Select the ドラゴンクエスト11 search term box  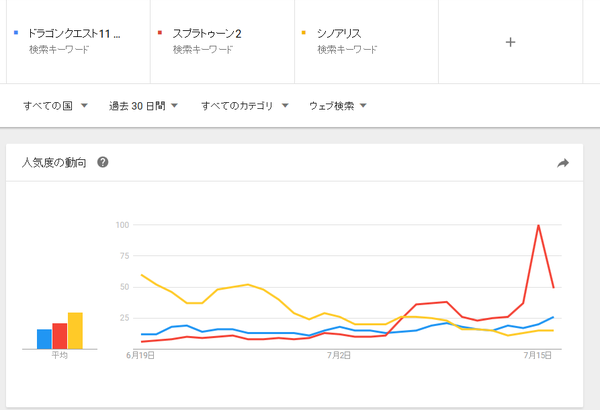click(78, 41)
